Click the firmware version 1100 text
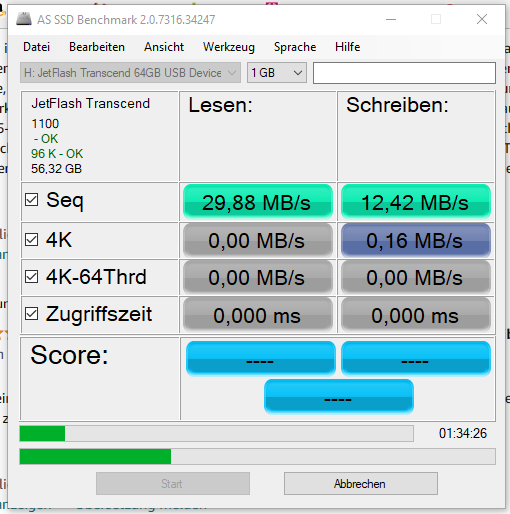The width and height of the screenshot is (510, 514). [x=45, y=124]
